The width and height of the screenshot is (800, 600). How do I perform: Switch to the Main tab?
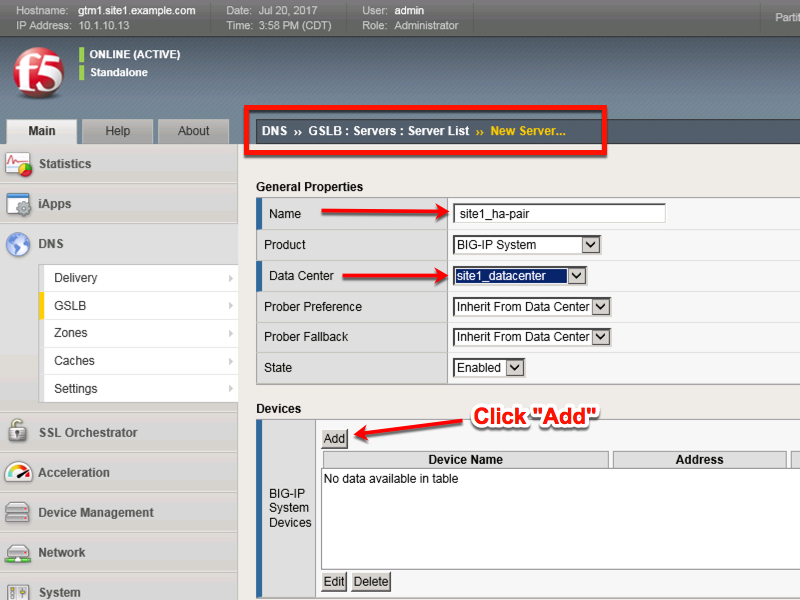(x=42, y=131)
